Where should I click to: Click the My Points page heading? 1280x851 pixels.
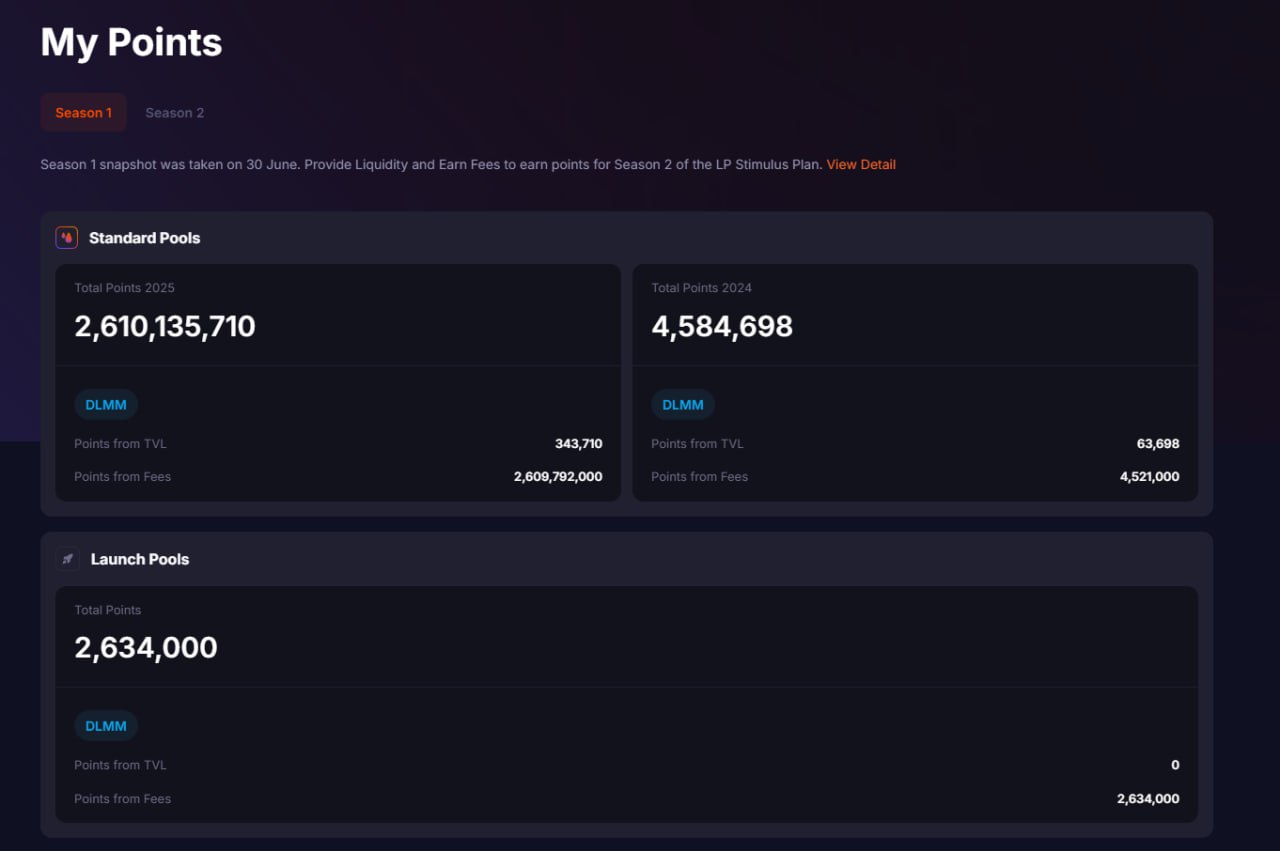click(x=131, y=43)
